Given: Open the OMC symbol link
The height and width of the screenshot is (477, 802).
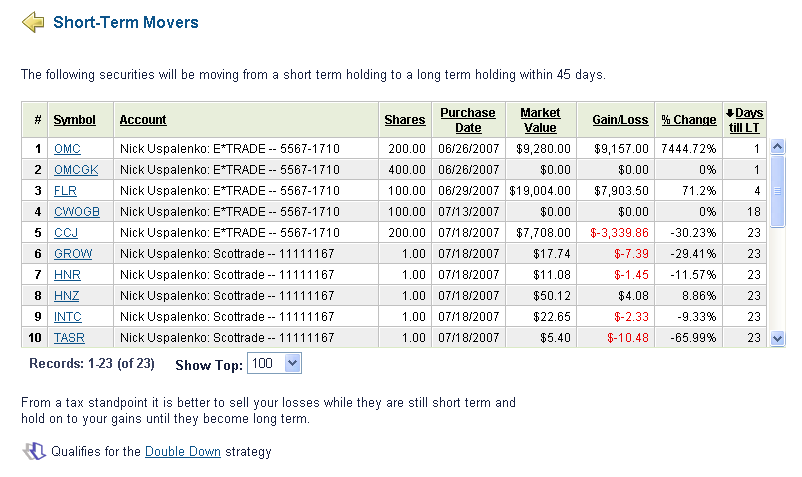Looking at the screenshot, I should (68, 149).
